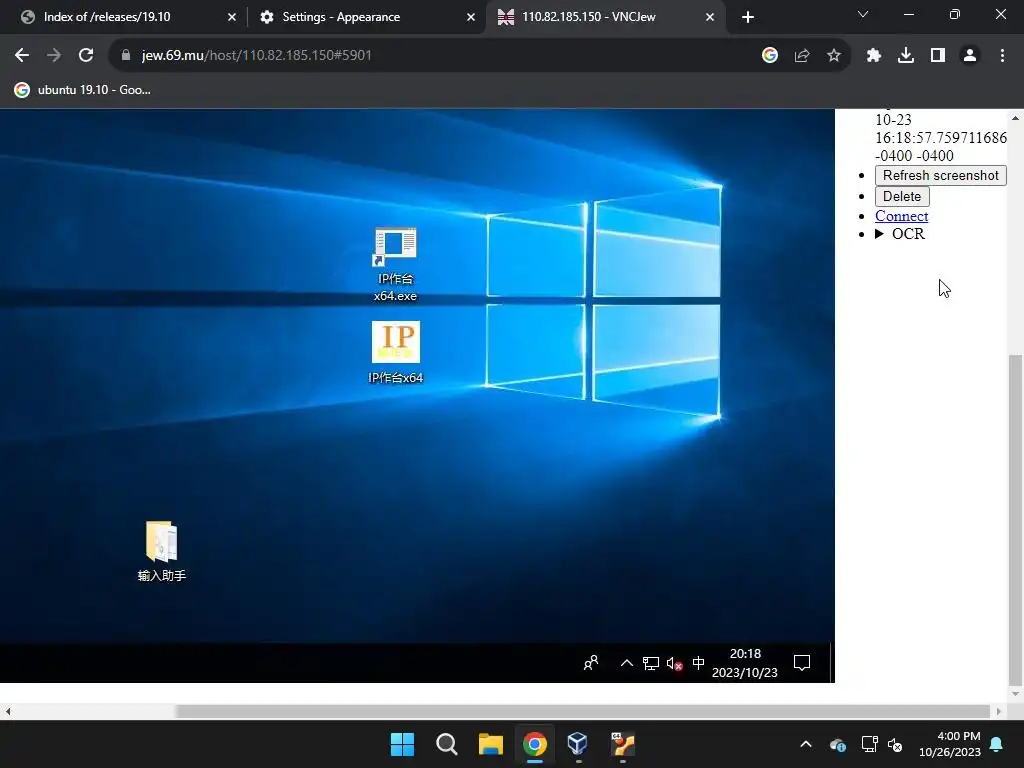Viewport: 1024px width, 768px height.
Task: Click the 中 IME indicator in remote taskbar
Action: 698,664
